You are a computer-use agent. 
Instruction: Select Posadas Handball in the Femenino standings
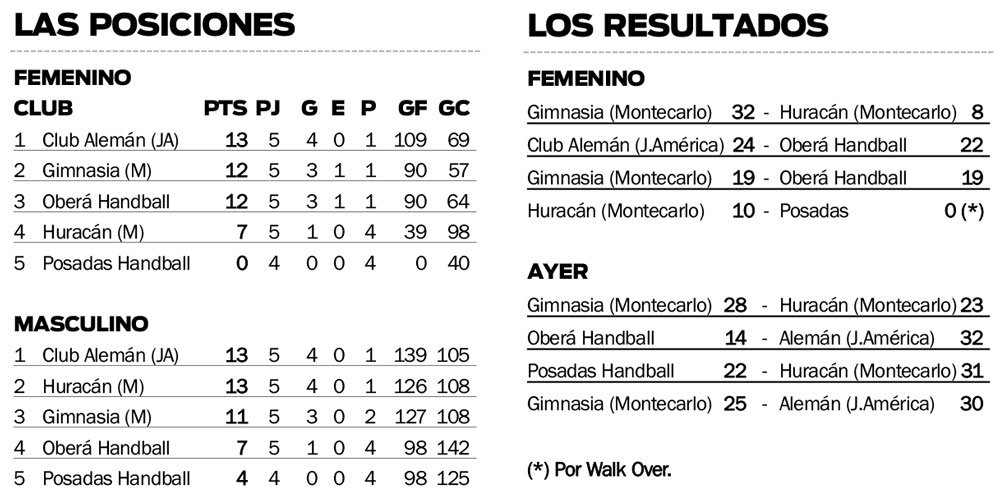click(116, 263)
